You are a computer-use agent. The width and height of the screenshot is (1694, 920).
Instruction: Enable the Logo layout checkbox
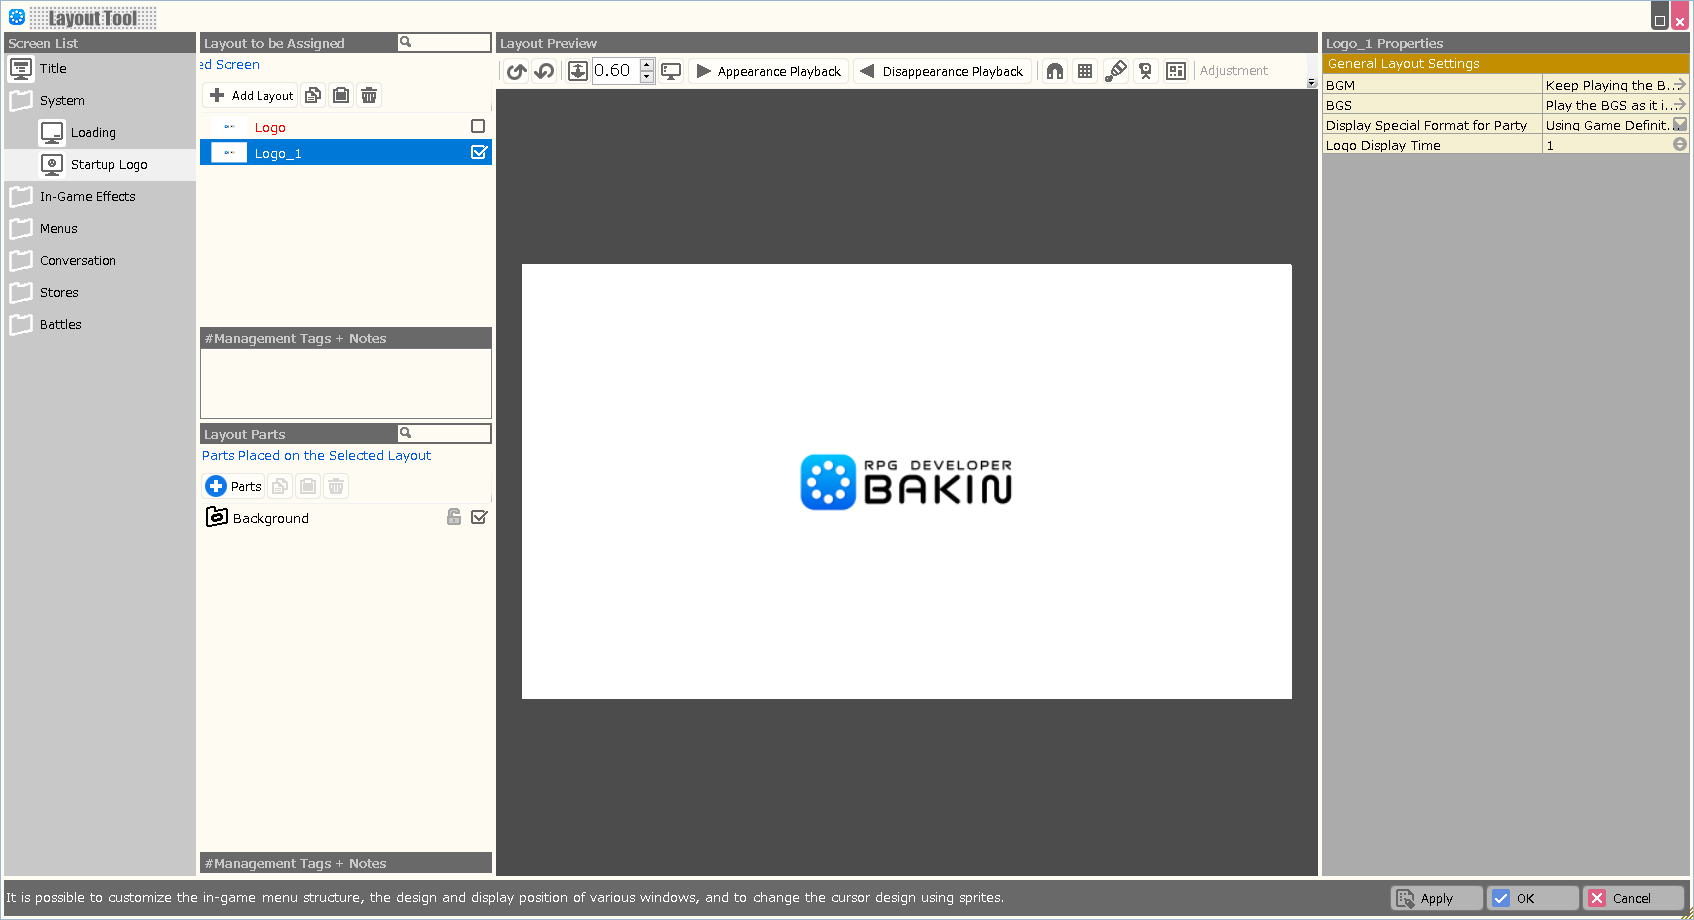point(478,126)
